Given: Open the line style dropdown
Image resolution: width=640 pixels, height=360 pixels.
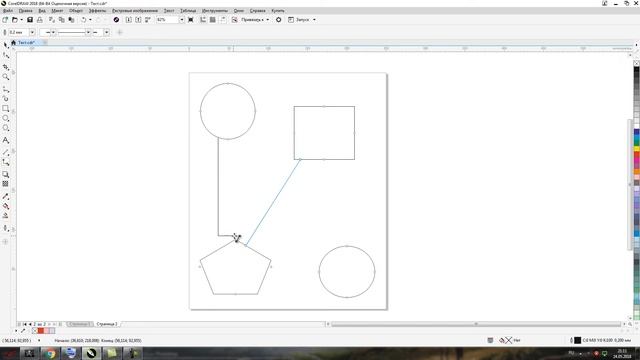Looking at the screenshot, I should point(88,32).
